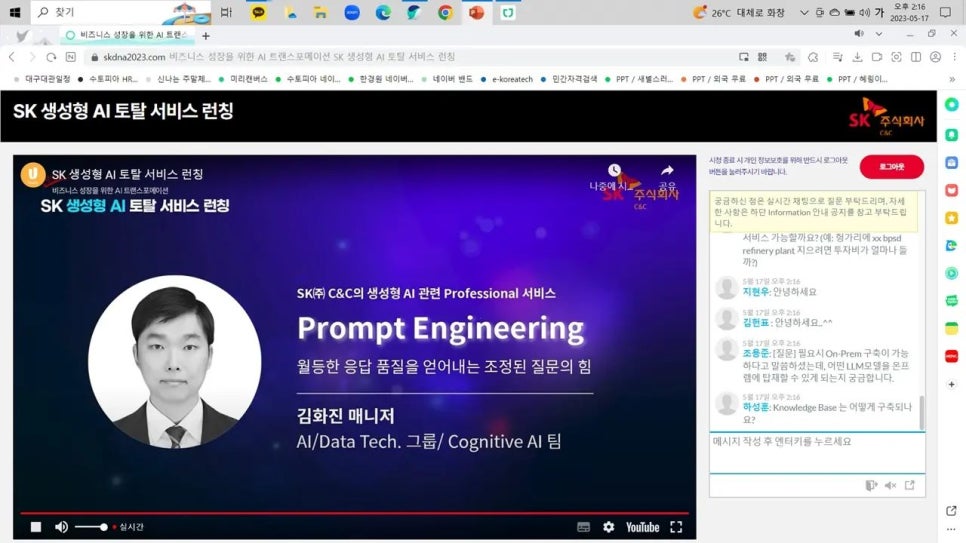Open the Windows notification center icon
Image resolution: width=966 pixels, height=543 pixels.
[x=946, y=12]
